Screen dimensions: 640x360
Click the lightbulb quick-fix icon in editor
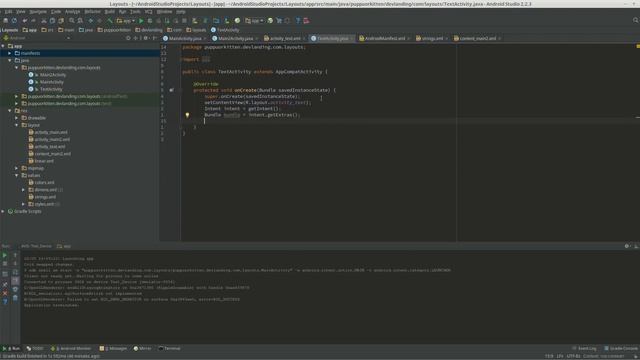point(187,115)
